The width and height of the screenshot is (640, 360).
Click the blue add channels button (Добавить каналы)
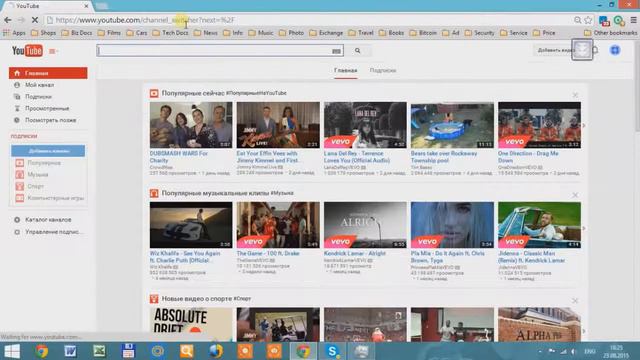click(48, 151)
